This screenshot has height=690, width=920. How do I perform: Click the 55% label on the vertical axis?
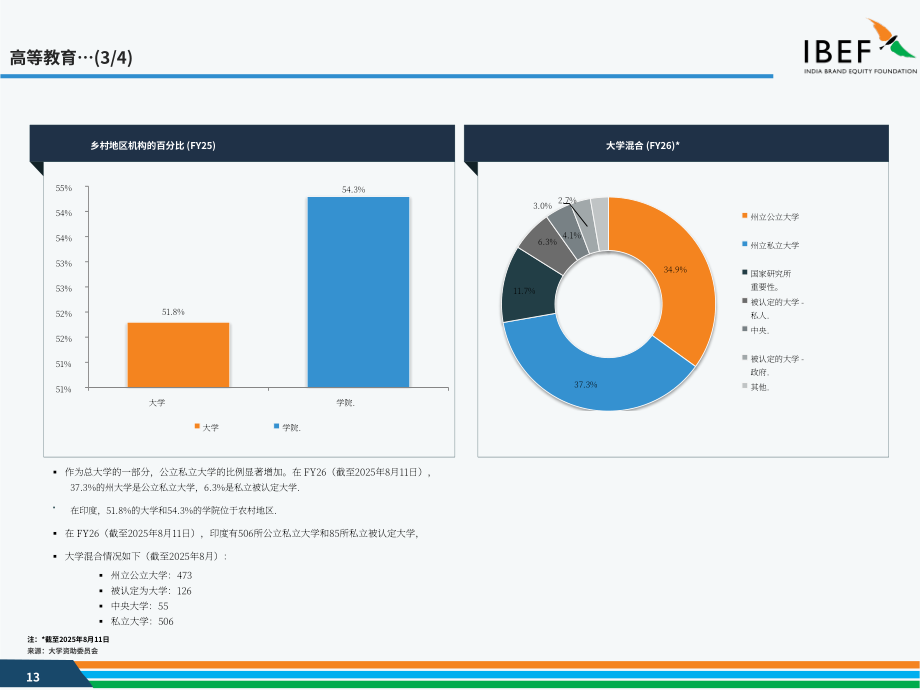pos(63,188)
